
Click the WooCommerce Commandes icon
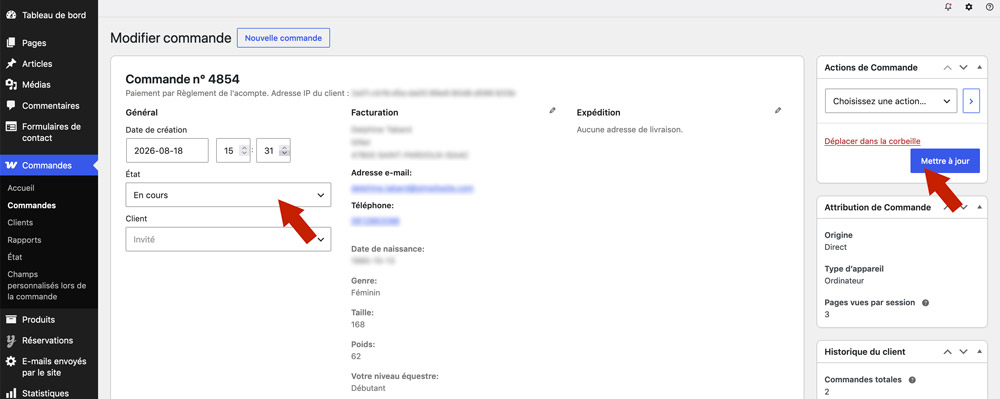click(x=10, y=165)
